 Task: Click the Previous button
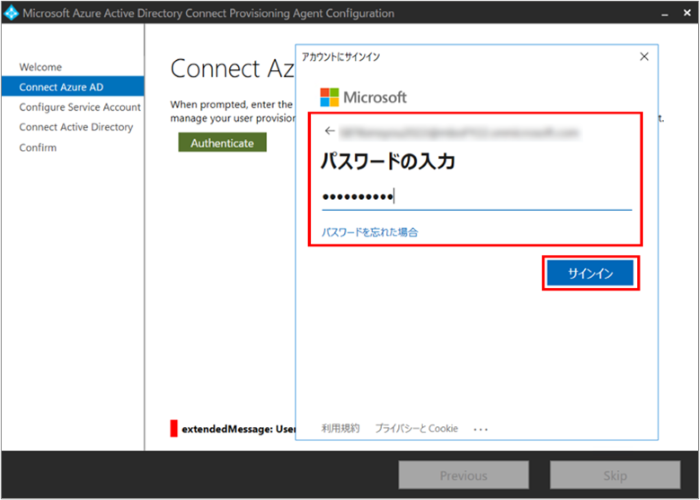(463, 475)
